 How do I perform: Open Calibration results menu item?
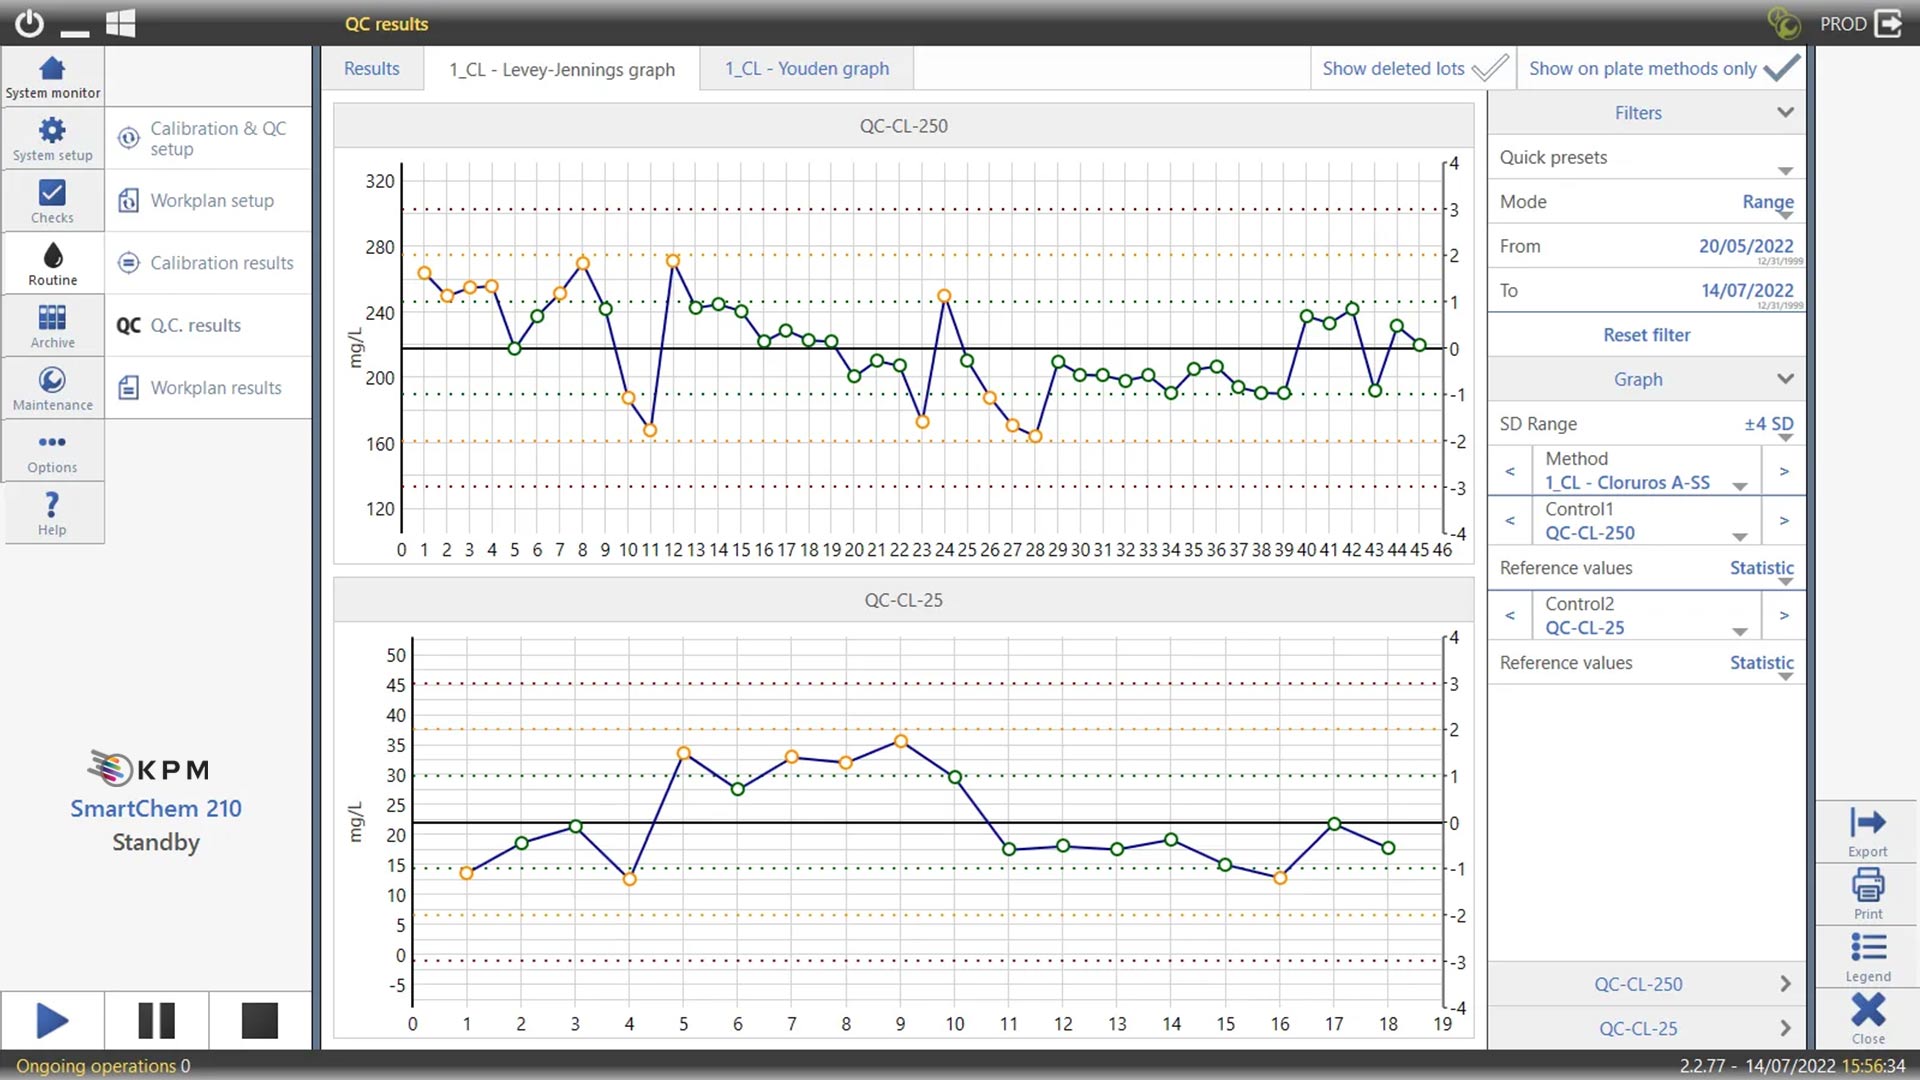[221, 263]
